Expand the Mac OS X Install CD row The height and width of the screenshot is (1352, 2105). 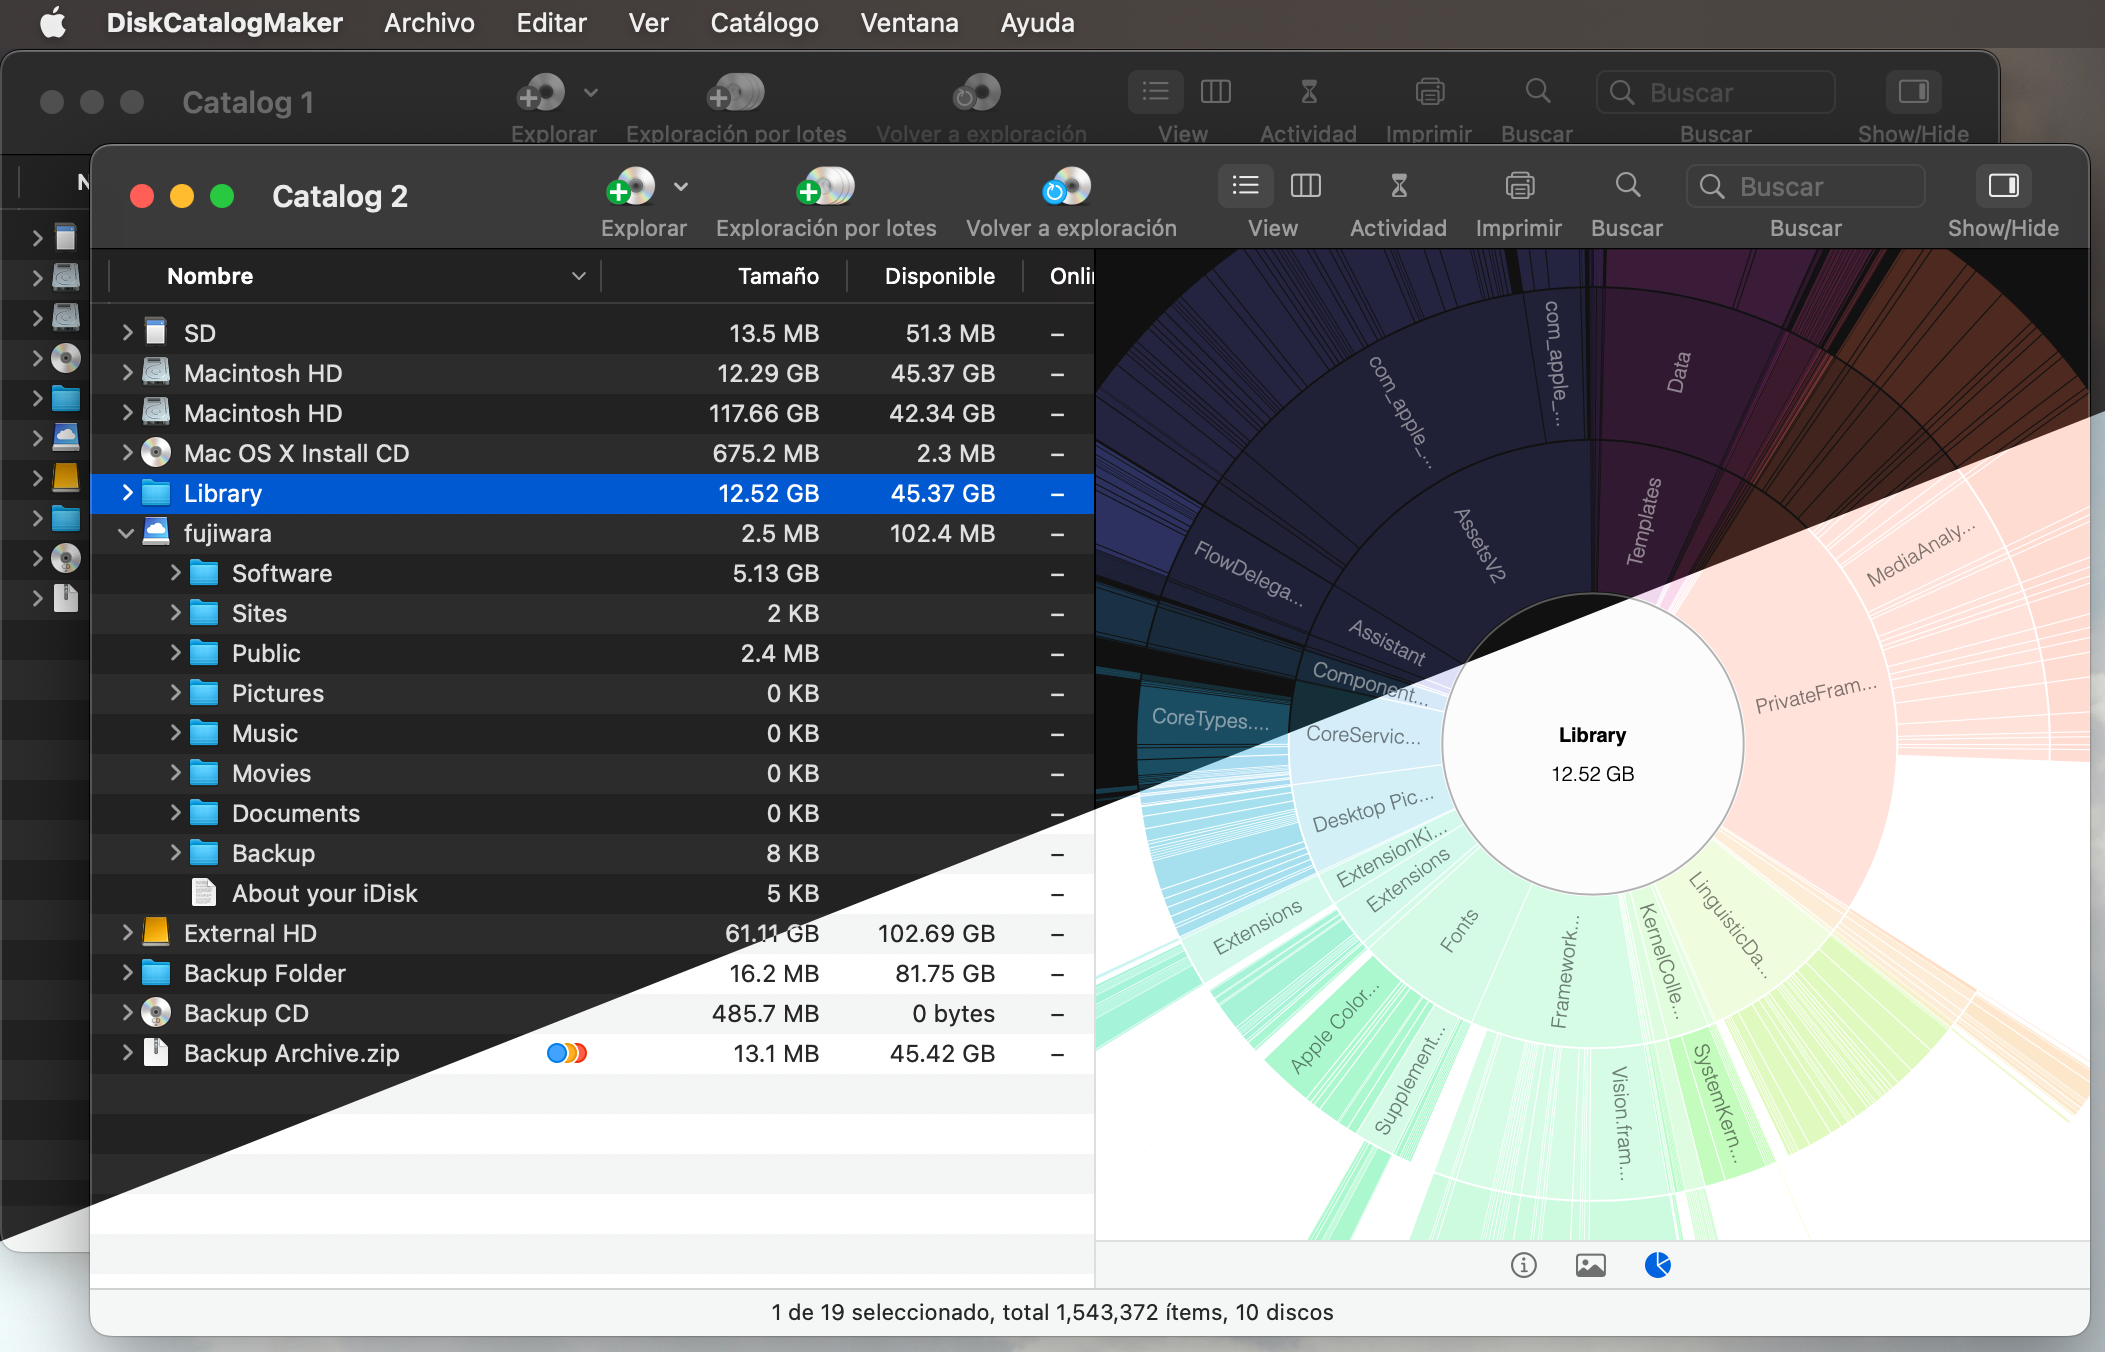[x=127, y=453]
